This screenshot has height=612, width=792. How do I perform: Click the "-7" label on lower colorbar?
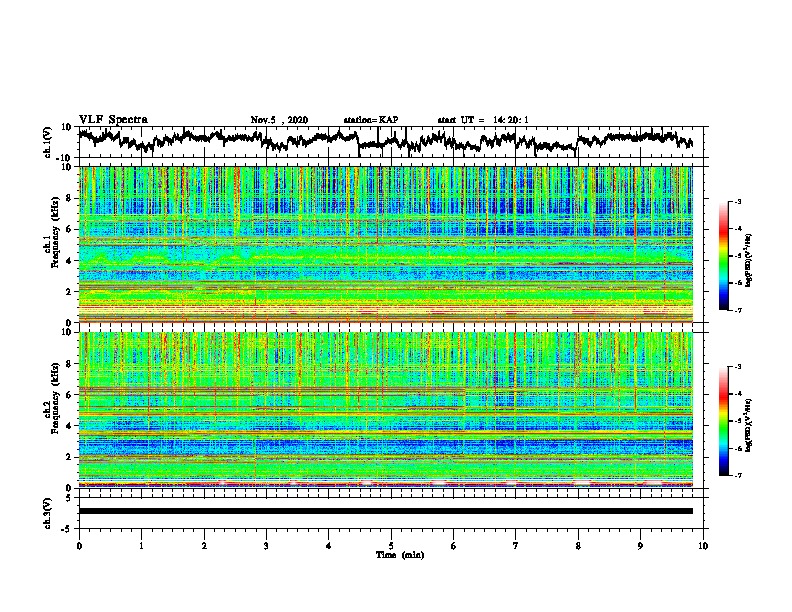click(737, 475)
